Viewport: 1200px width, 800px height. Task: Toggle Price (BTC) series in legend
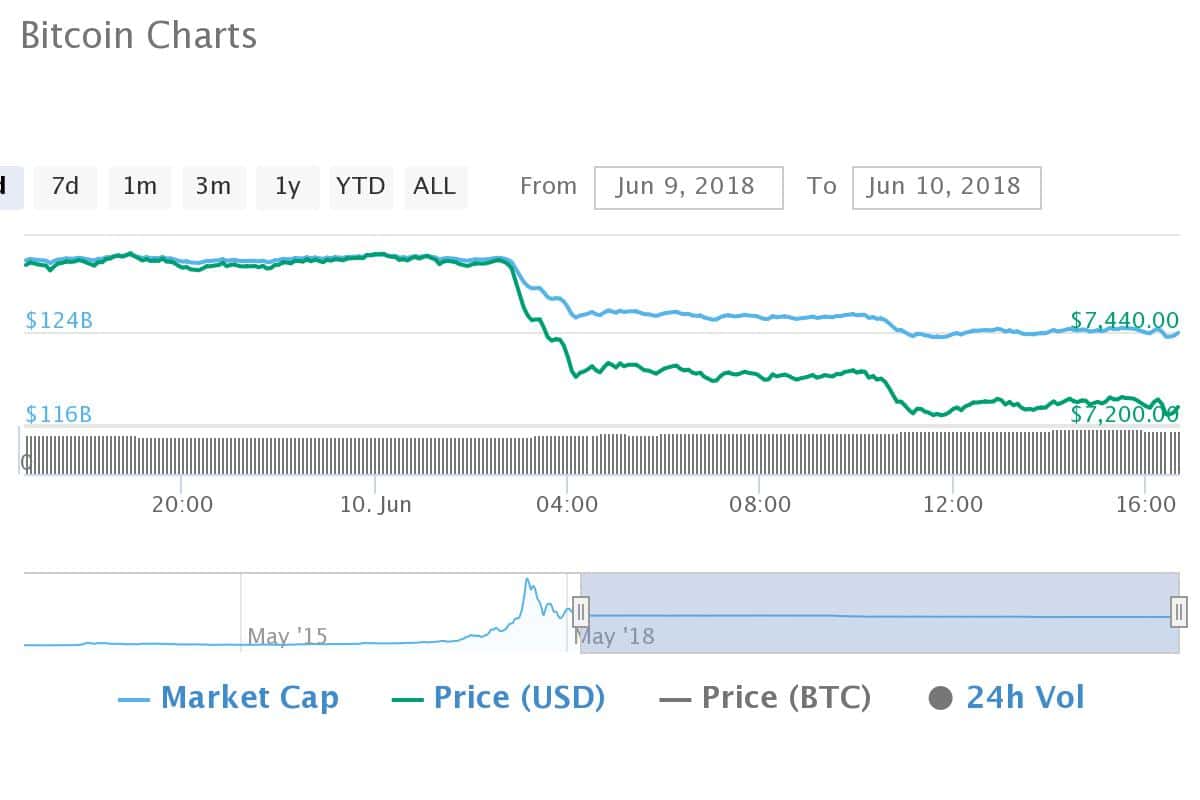pyautogui.click(x=766, y=698)
